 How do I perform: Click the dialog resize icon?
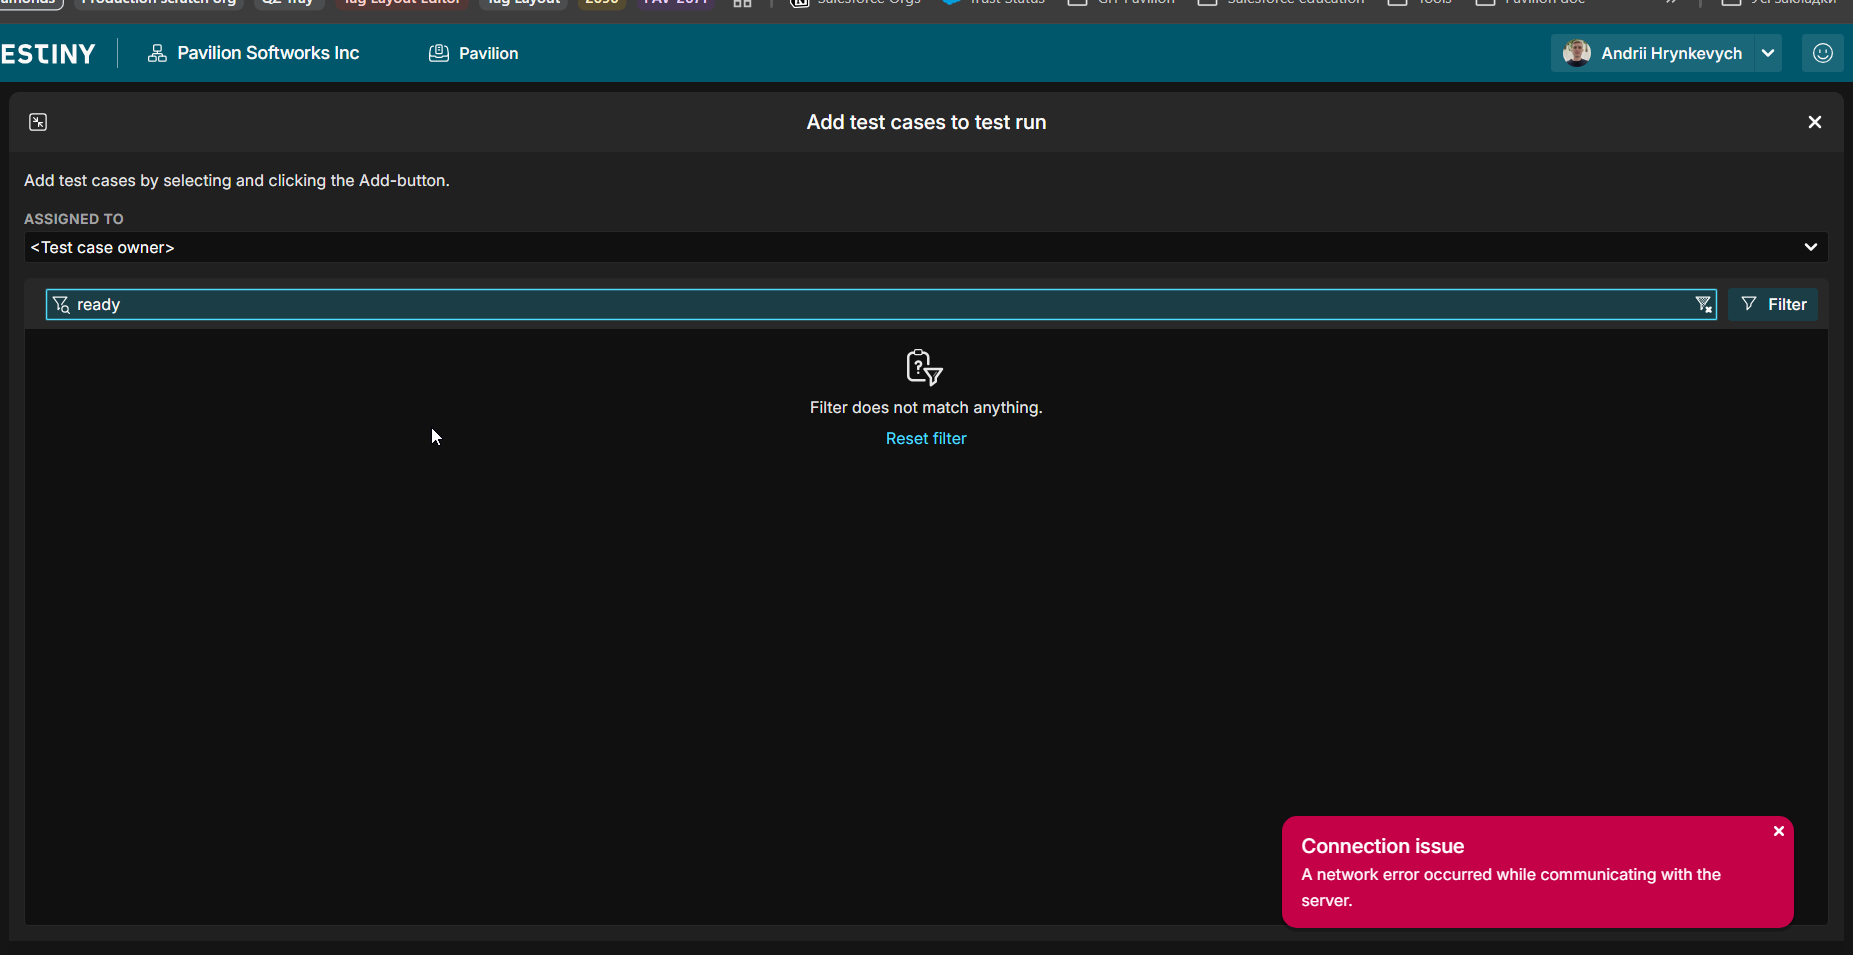tap(38, 122)
